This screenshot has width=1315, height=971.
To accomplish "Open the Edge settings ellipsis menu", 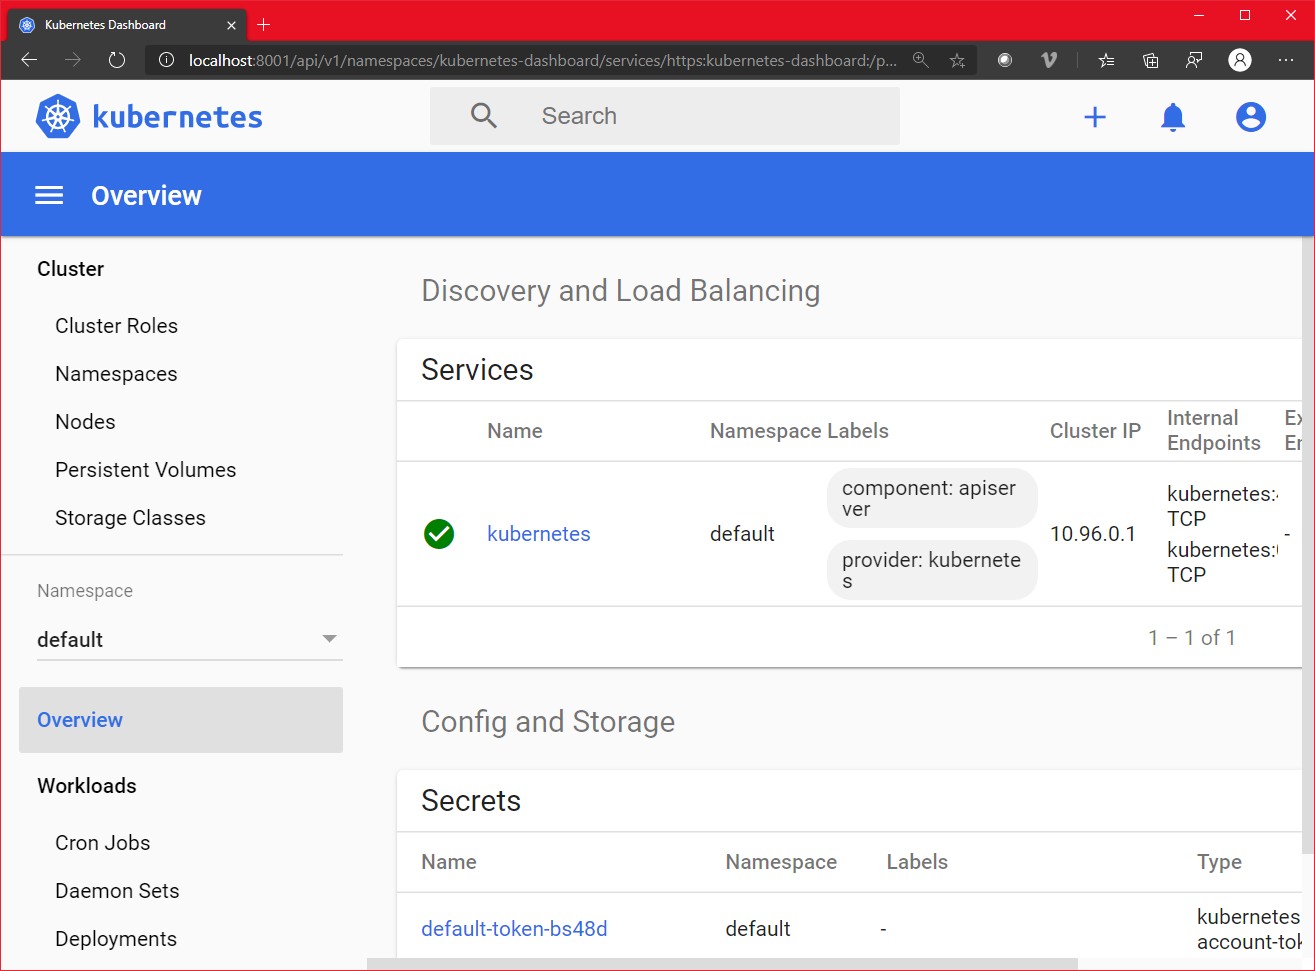I will coord(1286,60).
